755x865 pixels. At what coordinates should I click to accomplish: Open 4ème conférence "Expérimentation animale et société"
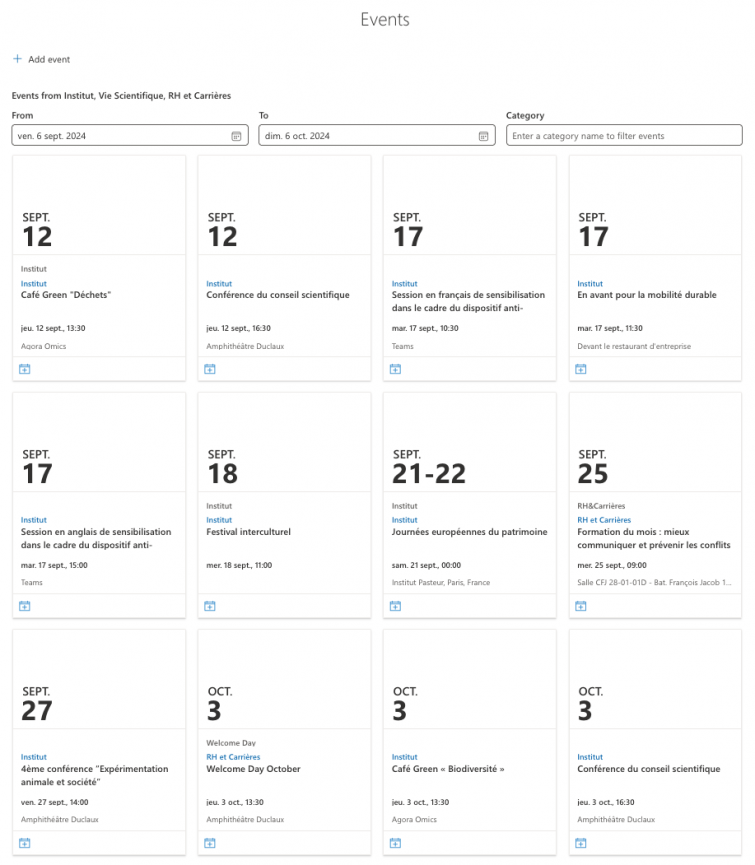coord(81,775)
